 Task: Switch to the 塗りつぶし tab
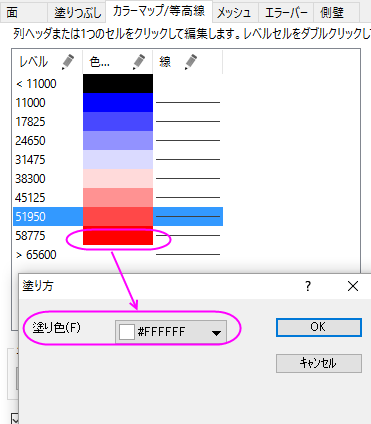(x=77, y=13)
